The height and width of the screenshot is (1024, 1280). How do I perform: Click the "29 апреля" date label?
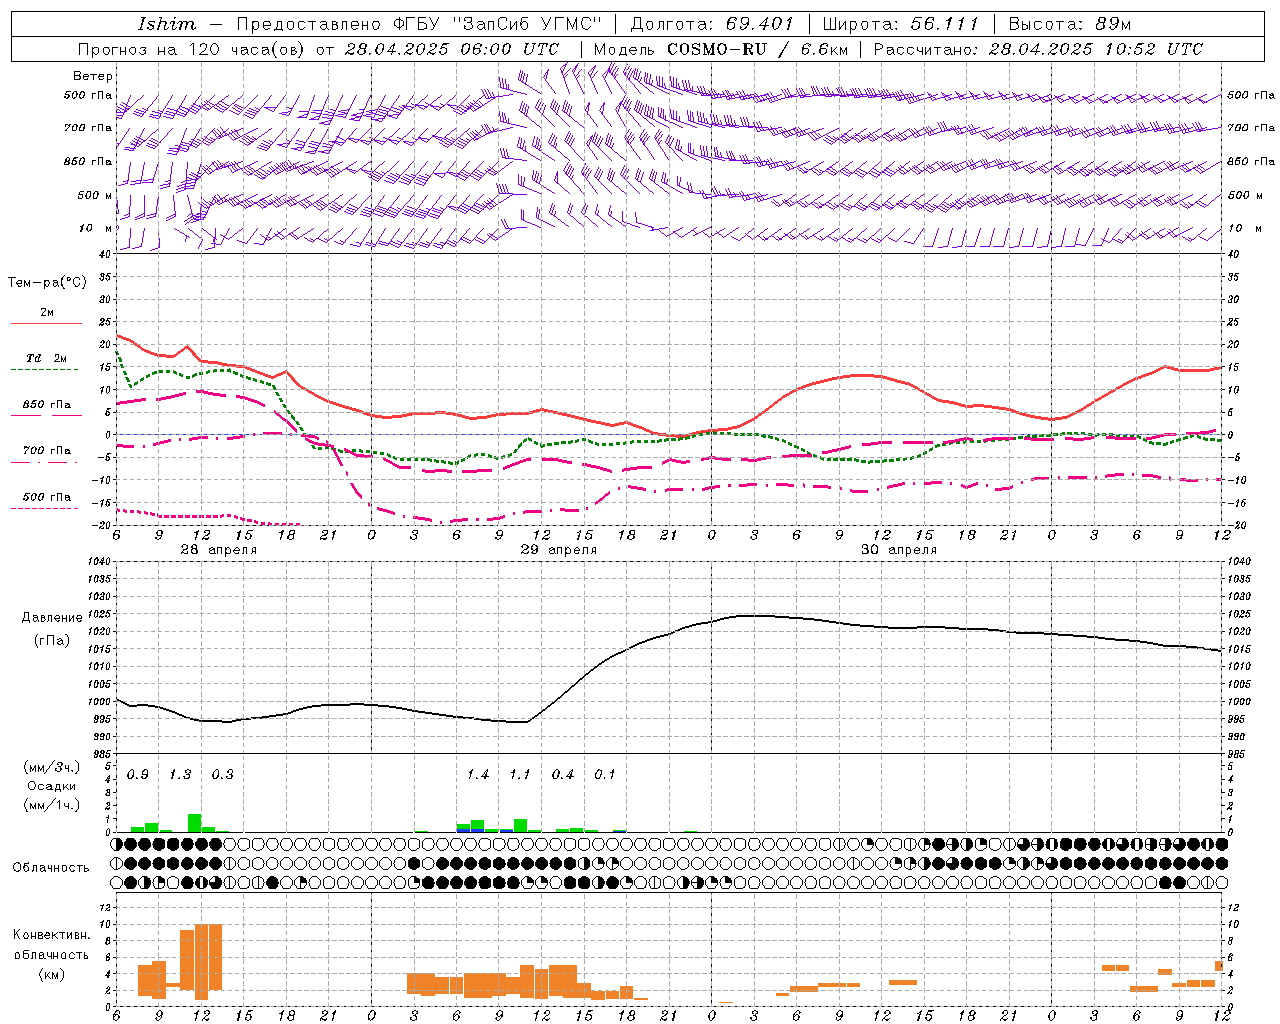[558, 550]
